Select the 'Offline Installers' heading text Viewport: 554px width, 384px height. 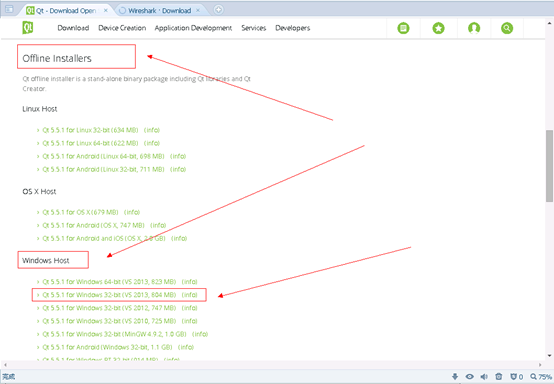tap(57, 58)
